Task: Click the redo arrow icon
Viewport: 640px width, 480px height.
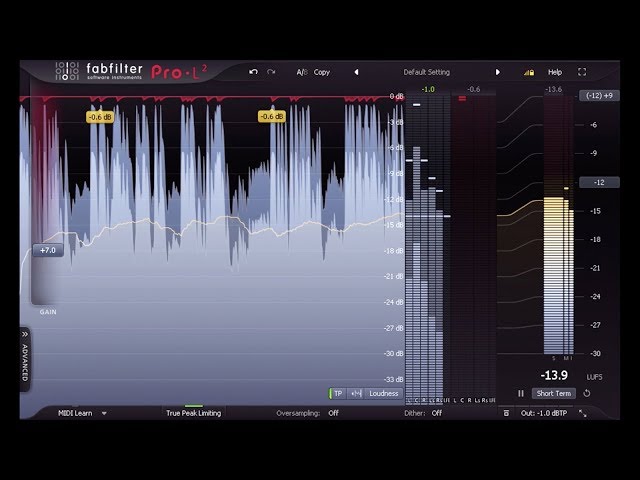Action: pyautogui.click(x=271, y=72)
